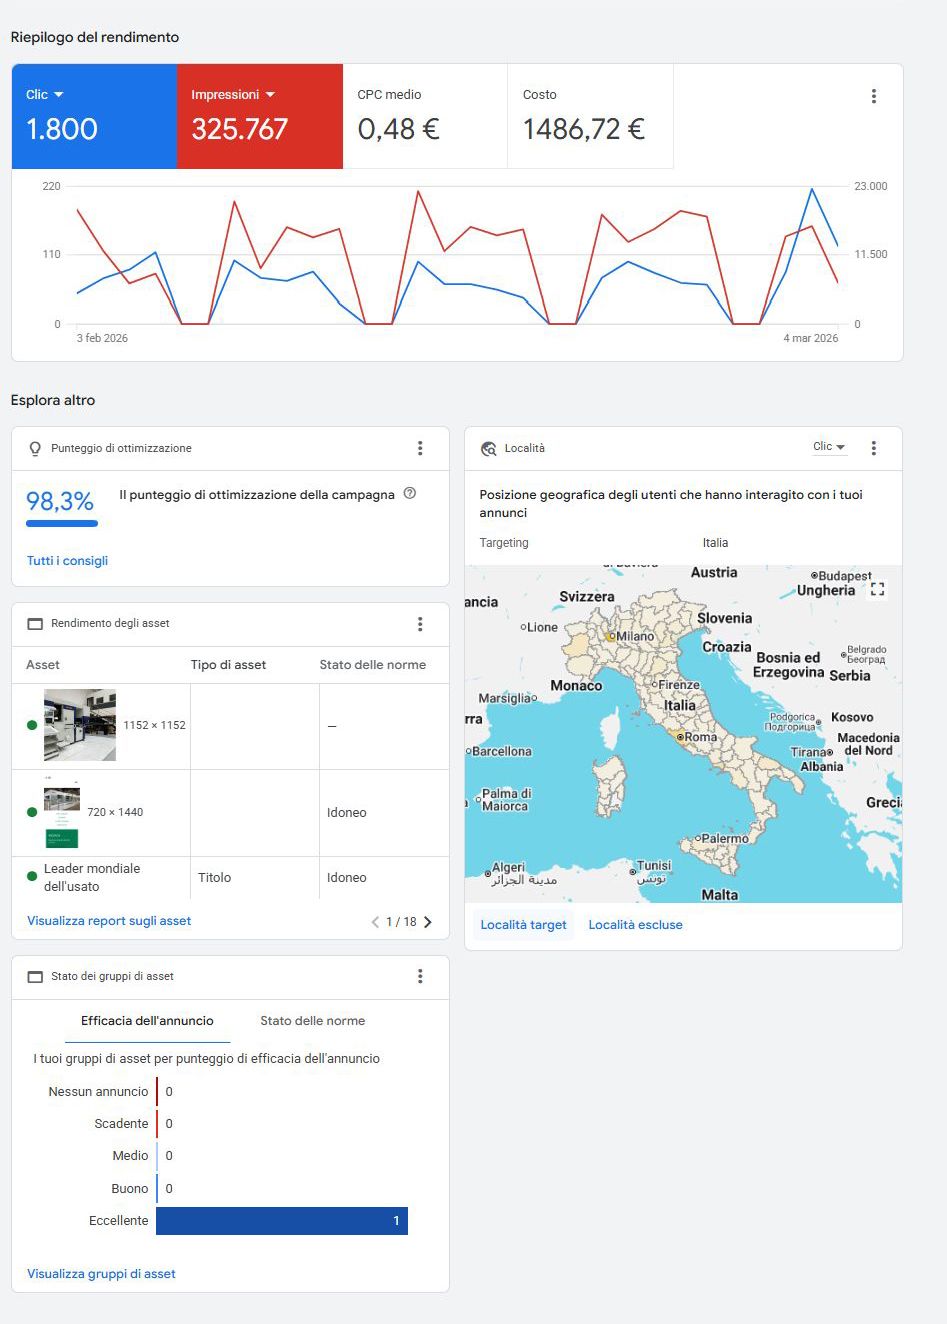Image resolution: width=947 pixels, height=1324 pixels.
Task: Click the Buono row label
Action: coord(130,1189)
